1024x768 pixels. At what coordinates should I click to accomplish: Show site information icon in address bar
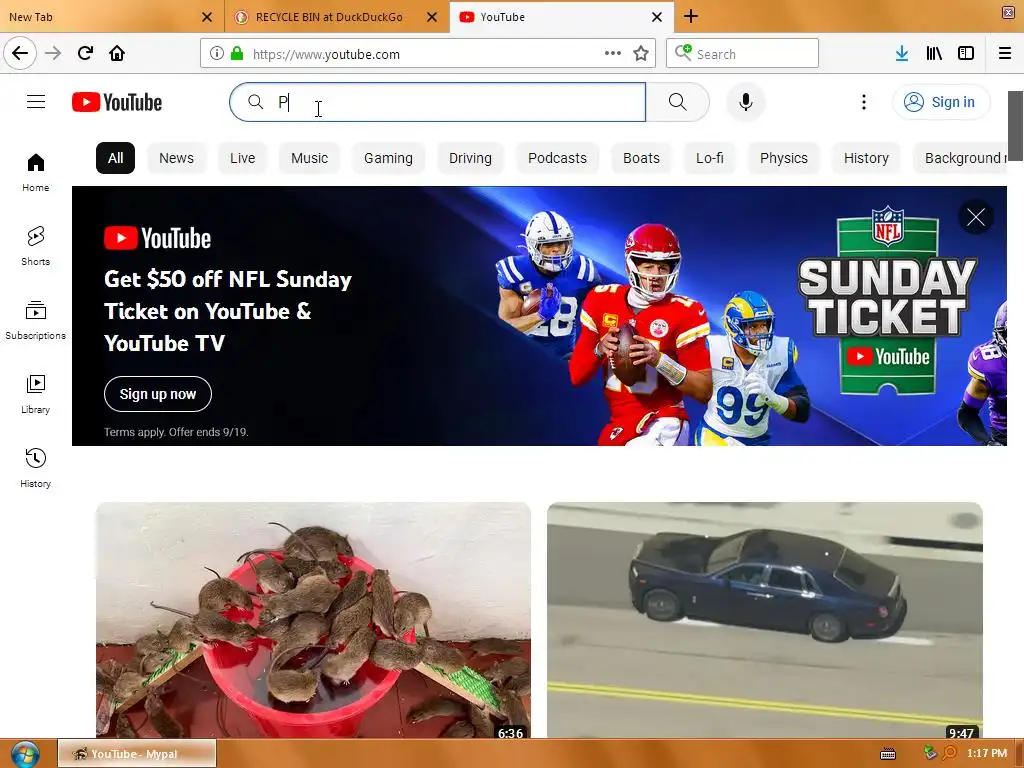tap(217, 54)
